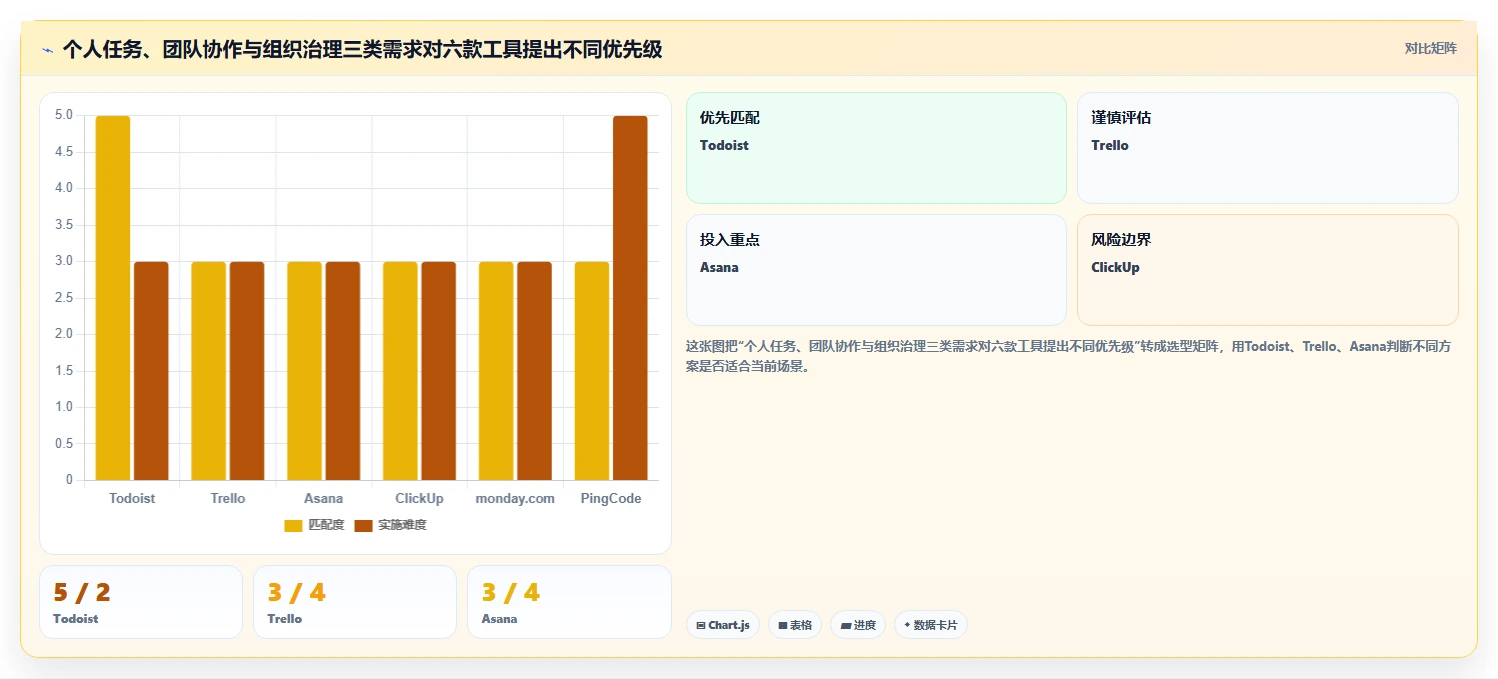Screen dimensions: 1498x679
Task: Click ClickUp's gold 匹配度 bar
Action: (400, 371)
